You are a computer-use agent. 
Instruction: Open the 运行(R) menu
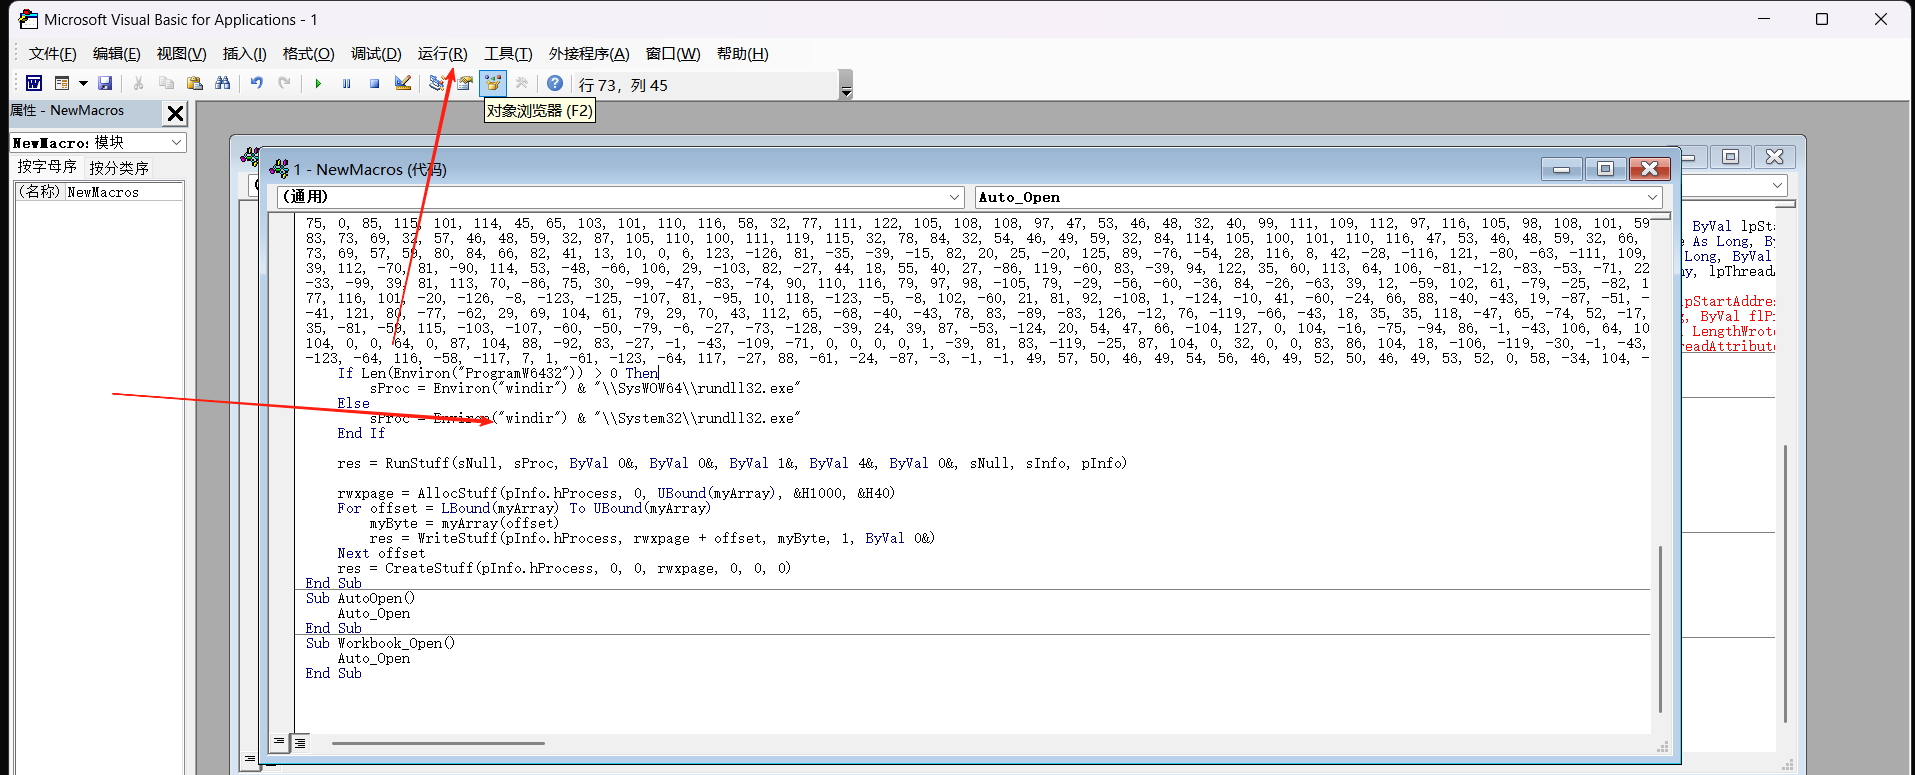pos(442,54)
